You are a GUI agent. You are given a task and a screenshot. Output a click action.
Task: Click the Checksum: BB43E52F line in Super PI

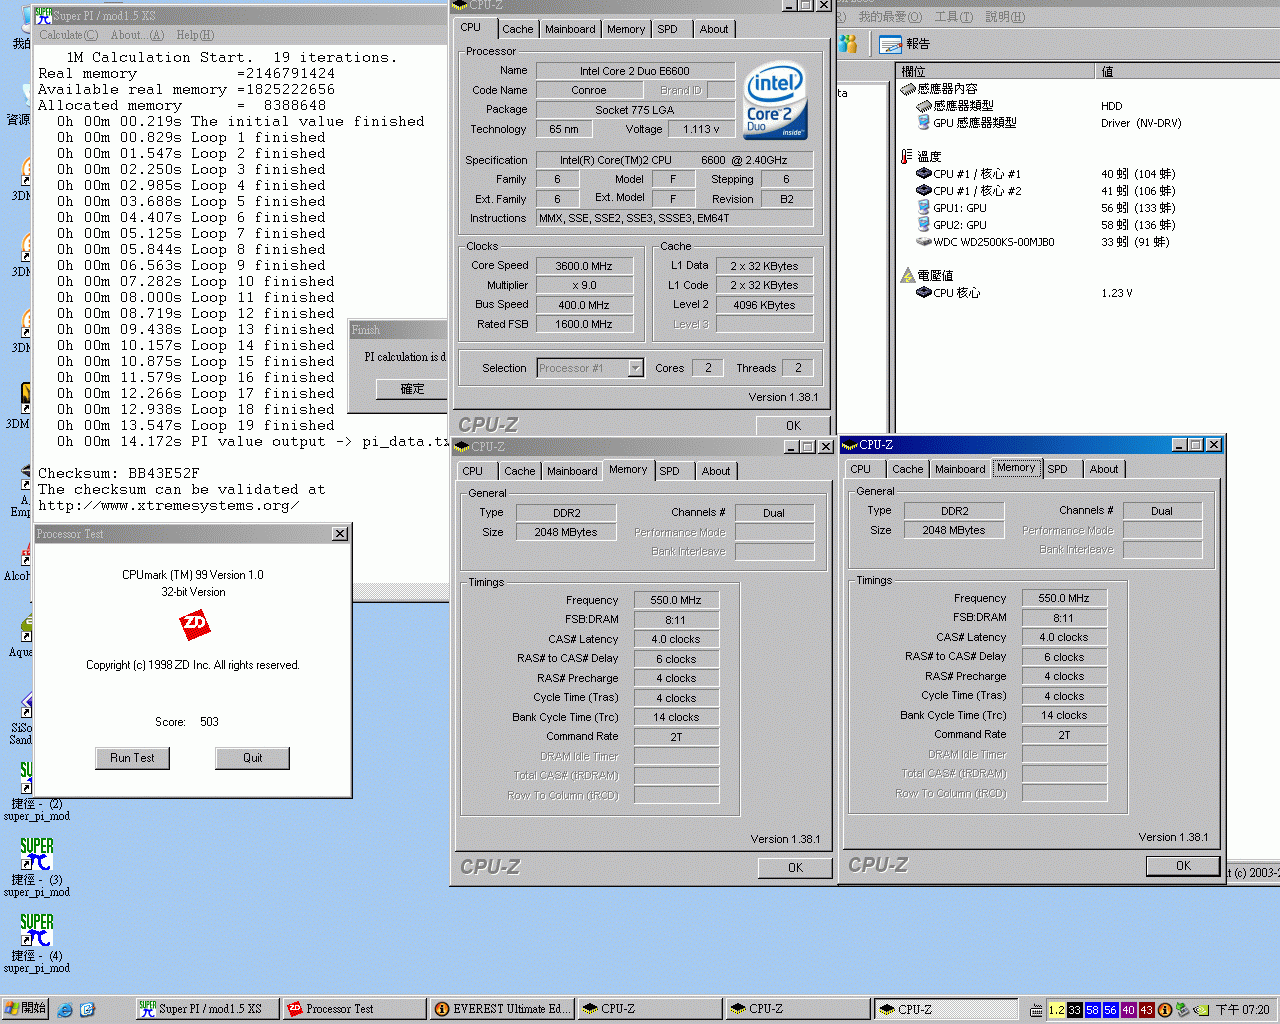tap(119, 473)
